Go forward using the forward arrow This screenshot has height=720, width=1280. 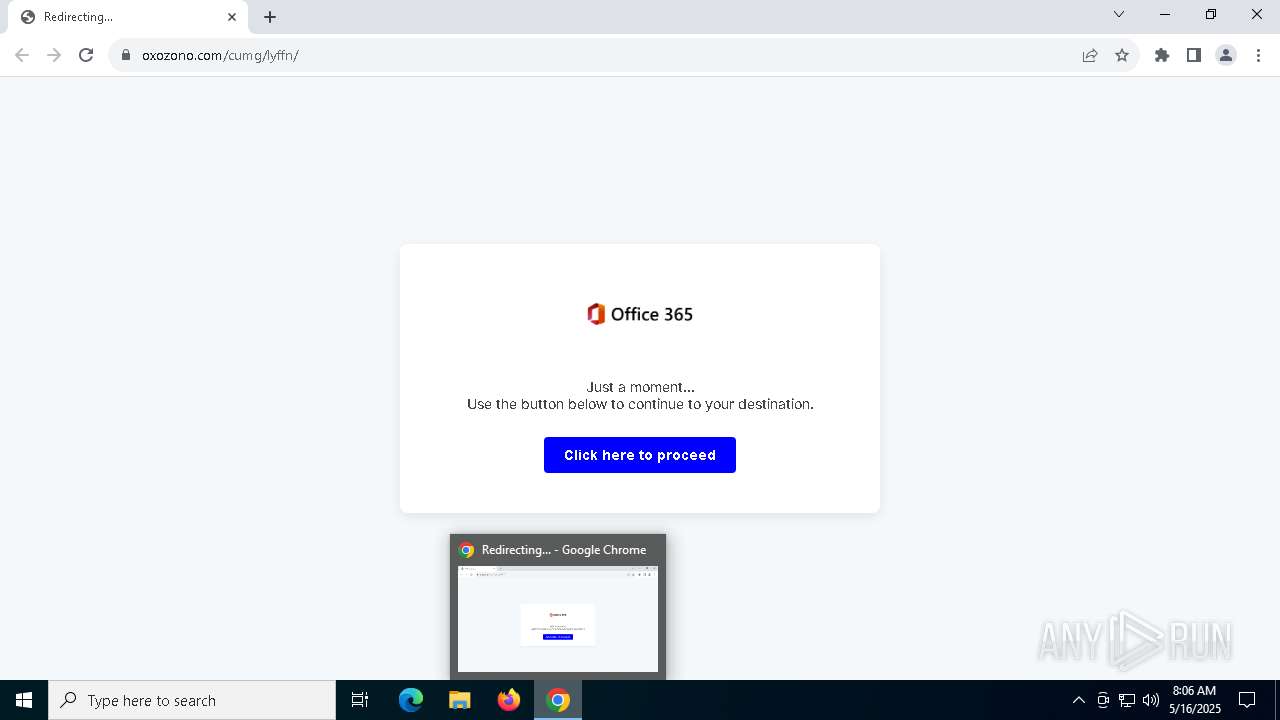tap(54, 55)
